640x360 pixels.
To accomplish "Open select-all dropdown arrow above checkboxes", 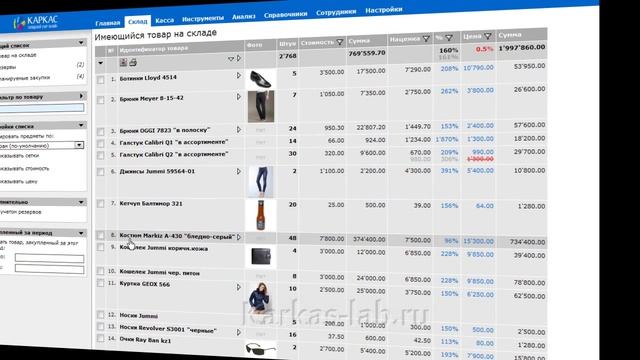I will click(x=100, y=63).
